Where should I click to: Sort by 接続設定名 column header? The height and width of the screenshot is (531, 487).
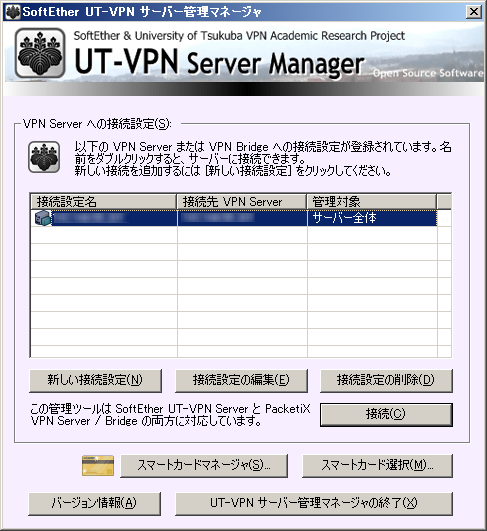point(103,202)
